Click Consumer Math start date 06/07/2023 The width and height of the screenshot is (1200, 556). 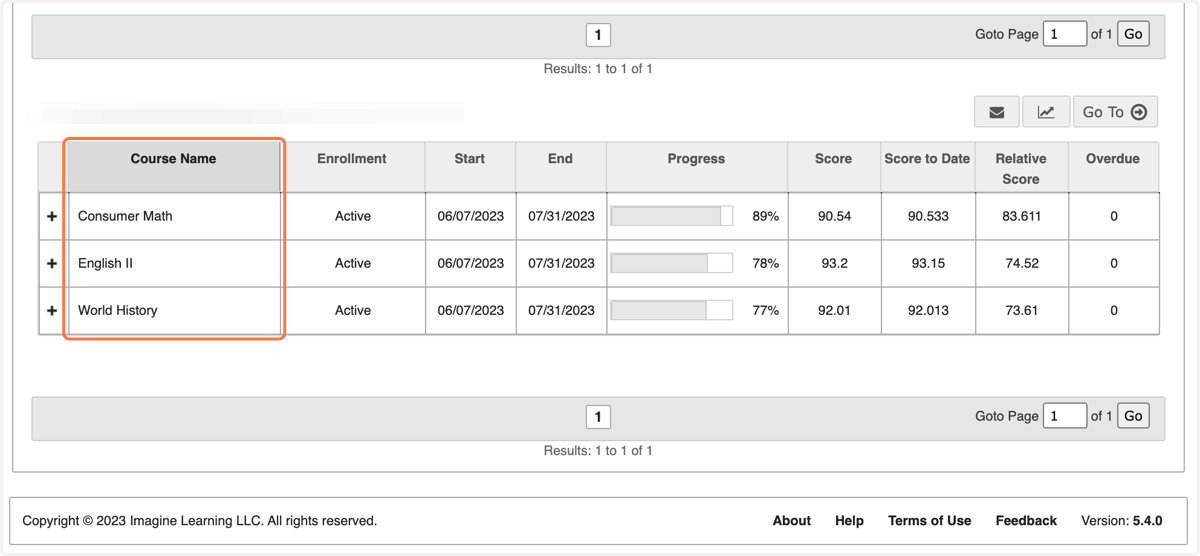(x=471, y=216)
